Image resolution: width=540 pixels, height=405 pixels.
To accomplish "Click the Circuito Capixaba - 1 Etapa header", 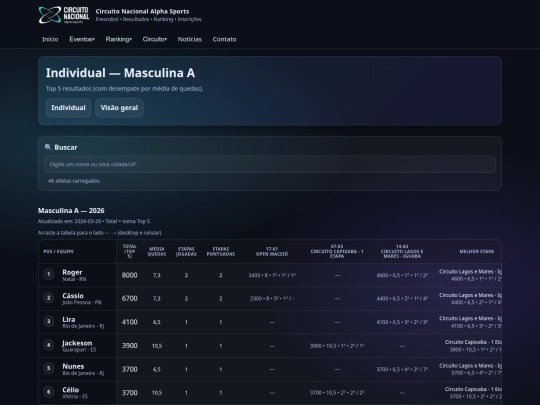I will coord(337,251).
